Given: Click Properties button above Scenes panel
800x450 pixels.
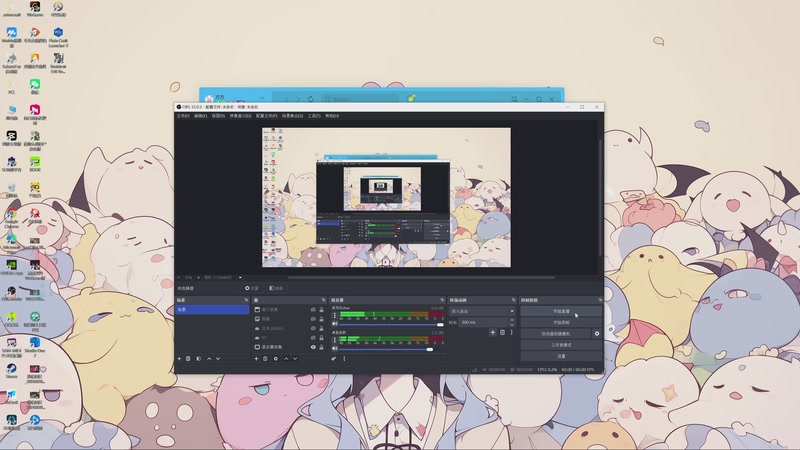Looking at the screenshot, I should click(x=252, y=288).
